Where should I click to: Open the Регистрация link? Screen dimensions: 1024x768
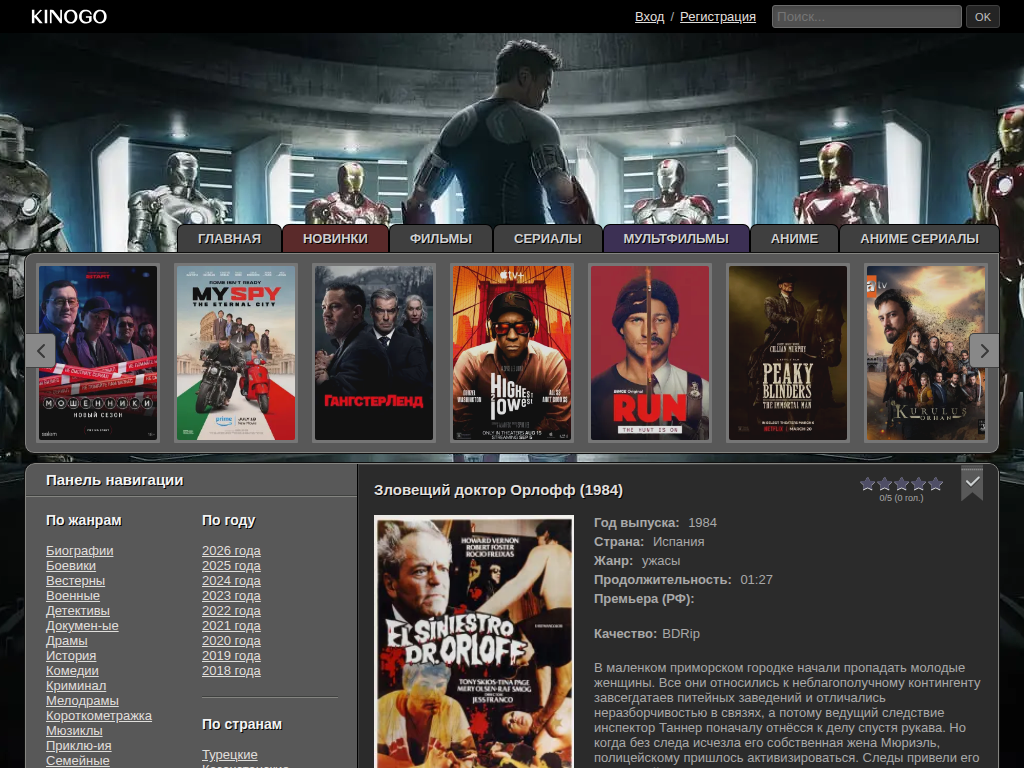(x=718, y=17)
